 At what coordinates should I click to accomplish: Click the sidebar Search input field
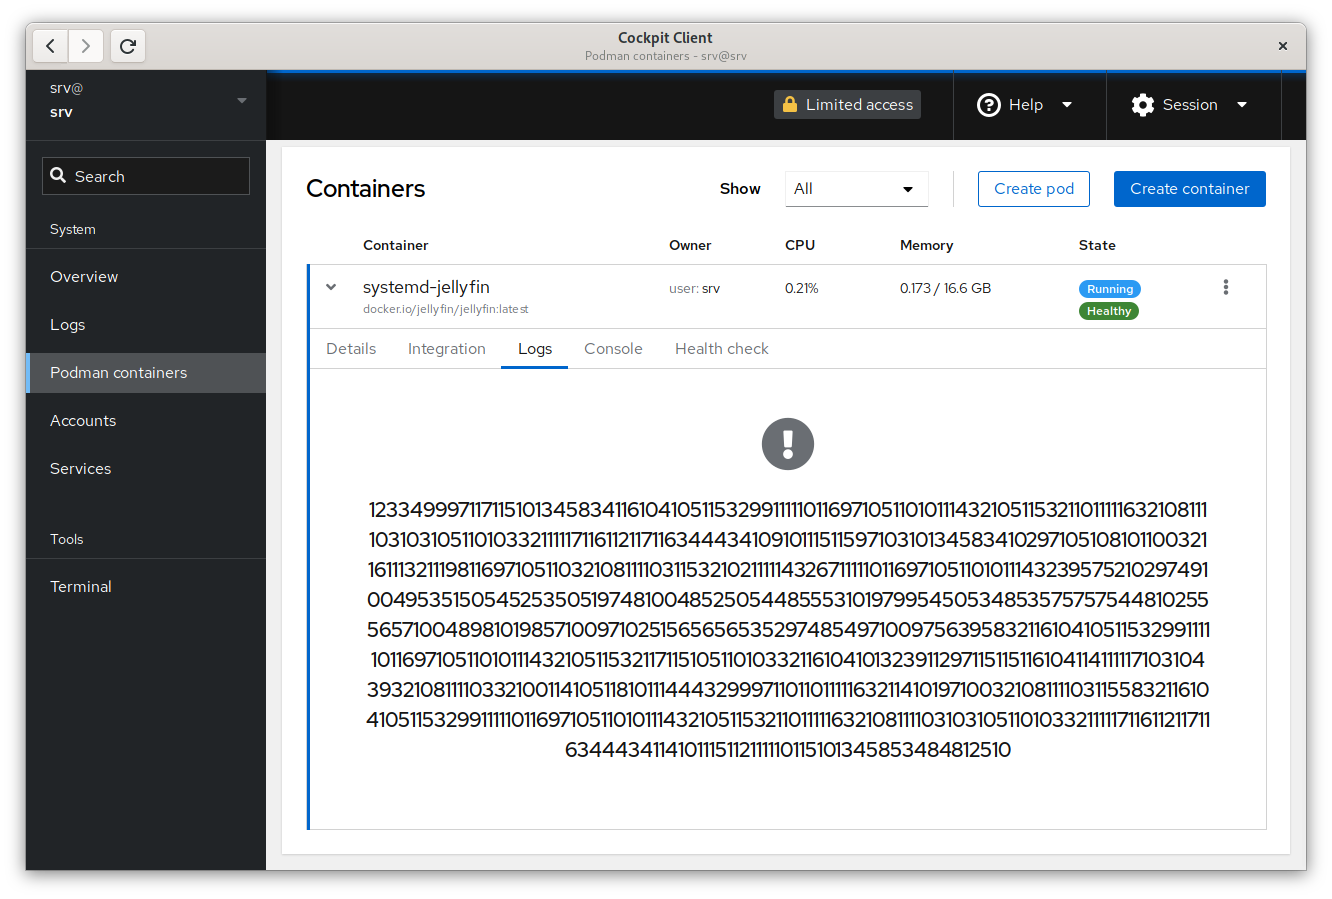pos(145,175)
